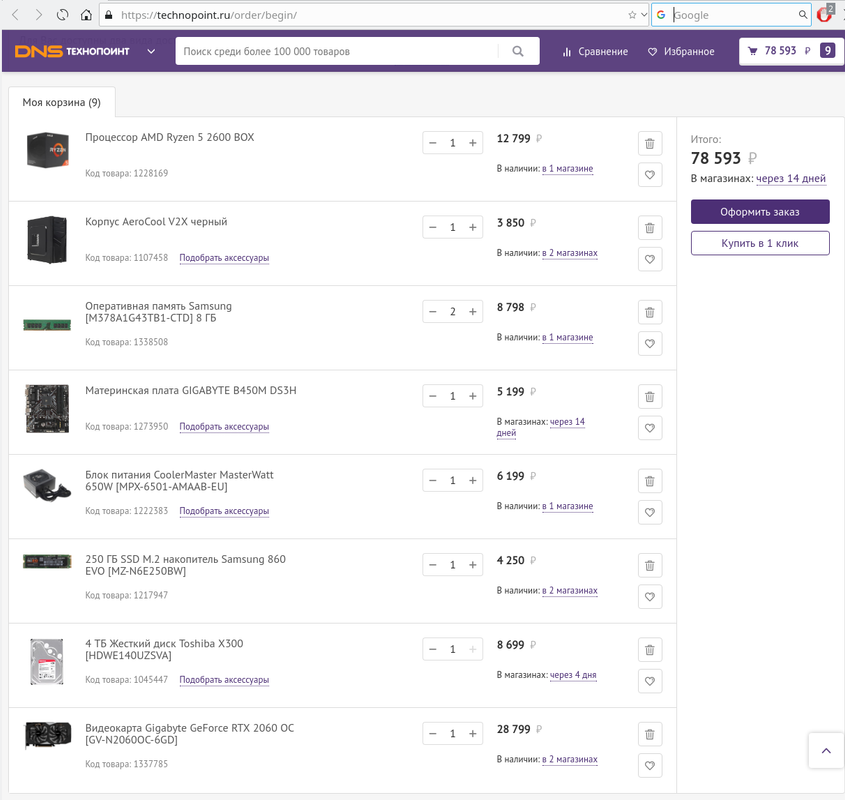
Task: Open product Материнская плата GIGABYTE B450M DS3H
Action: click(191, 391)
